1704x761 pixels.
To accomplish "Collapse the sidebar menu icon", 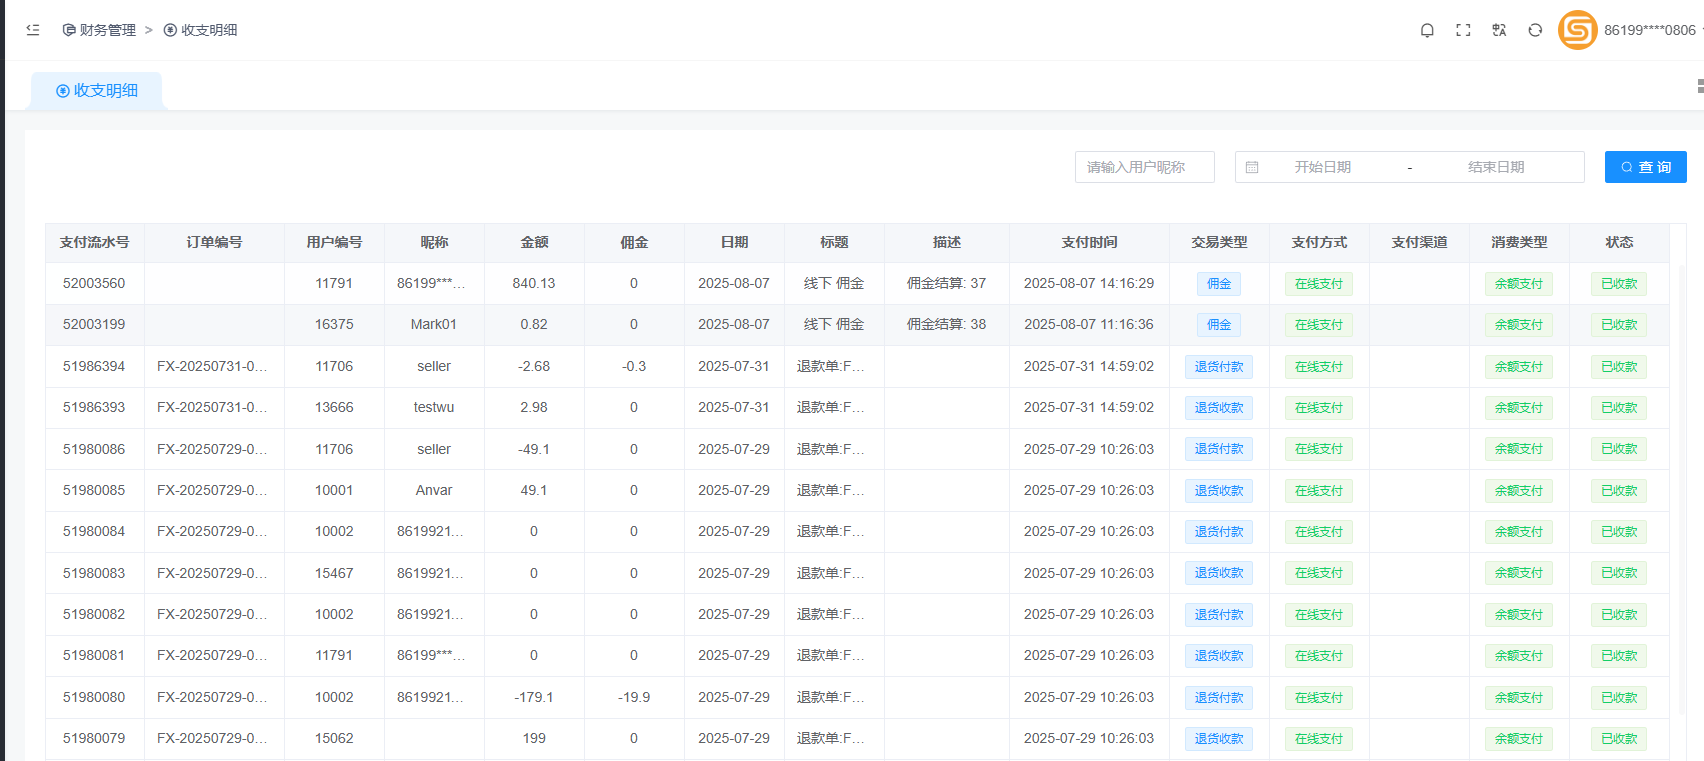I will [33, 30].
